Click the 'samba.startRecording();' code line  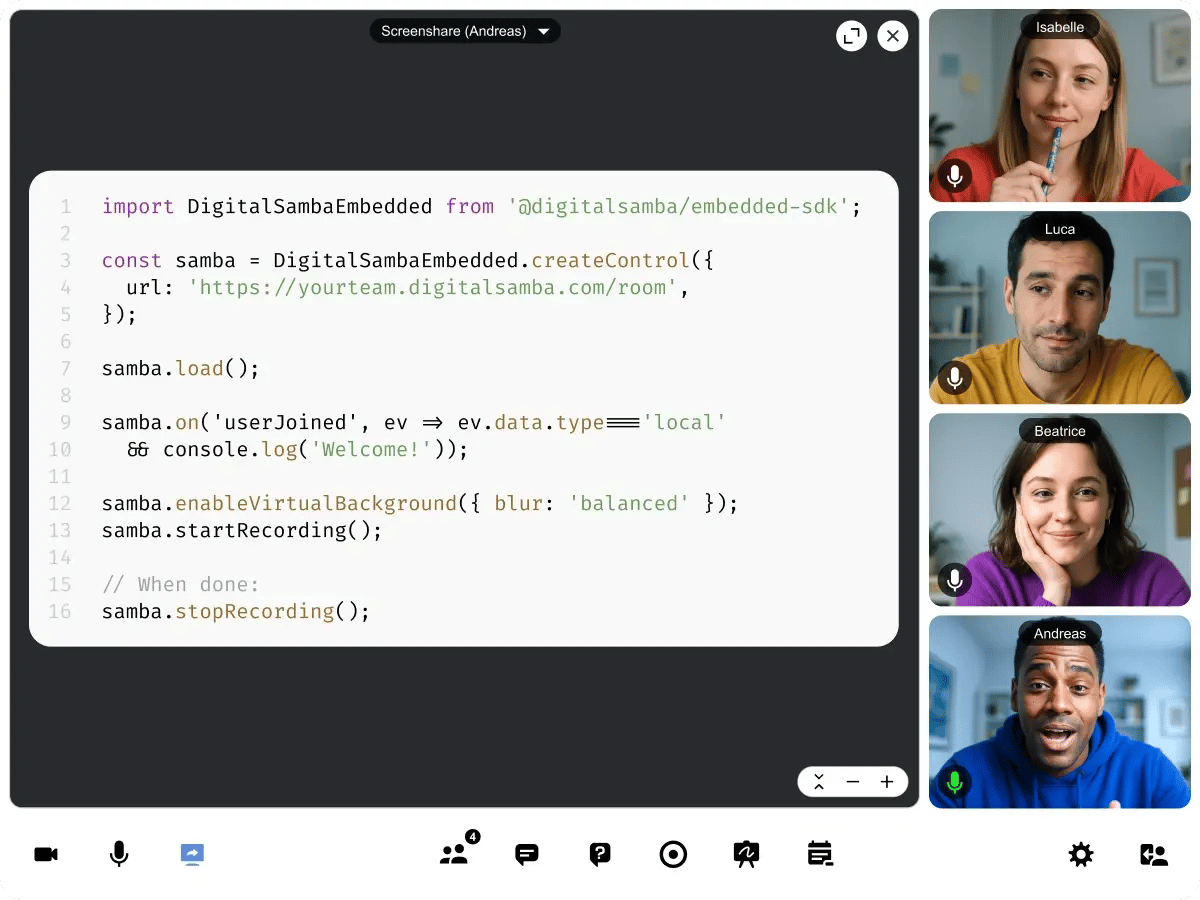coord(242,531)
